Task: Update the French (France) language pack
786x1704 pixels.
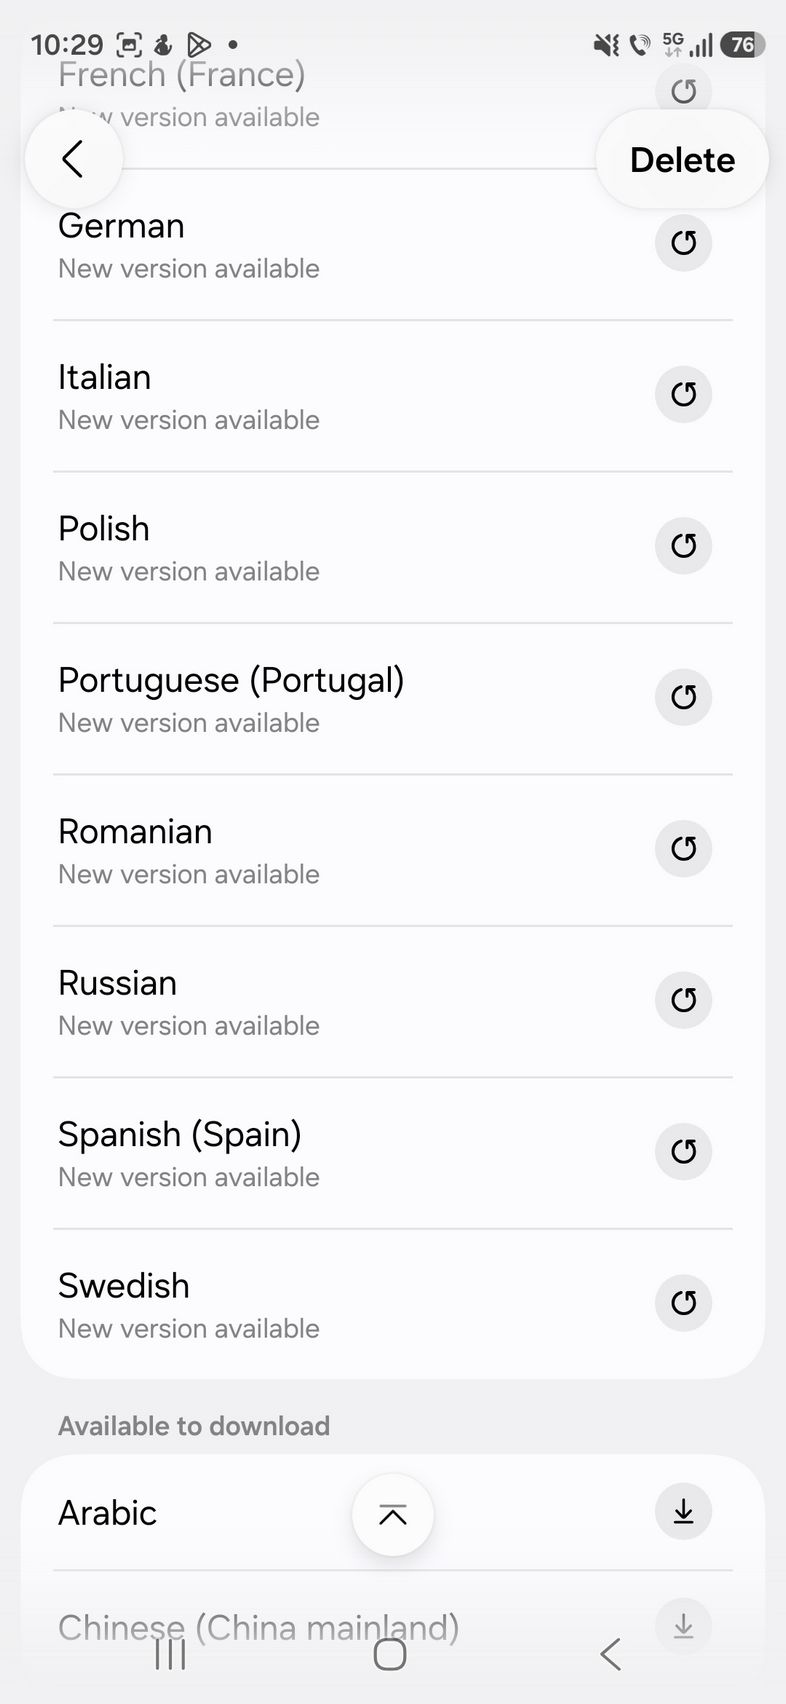Action: point(683,92)
